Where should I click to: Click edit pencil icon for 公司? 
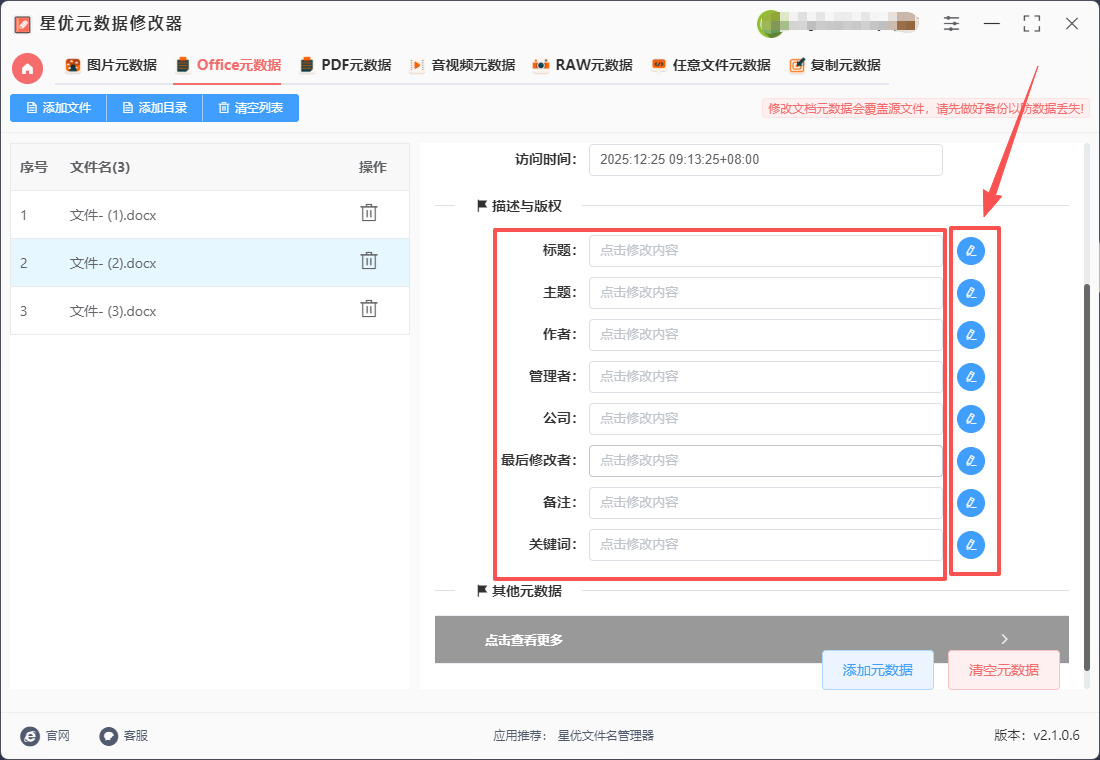point(971,419)
